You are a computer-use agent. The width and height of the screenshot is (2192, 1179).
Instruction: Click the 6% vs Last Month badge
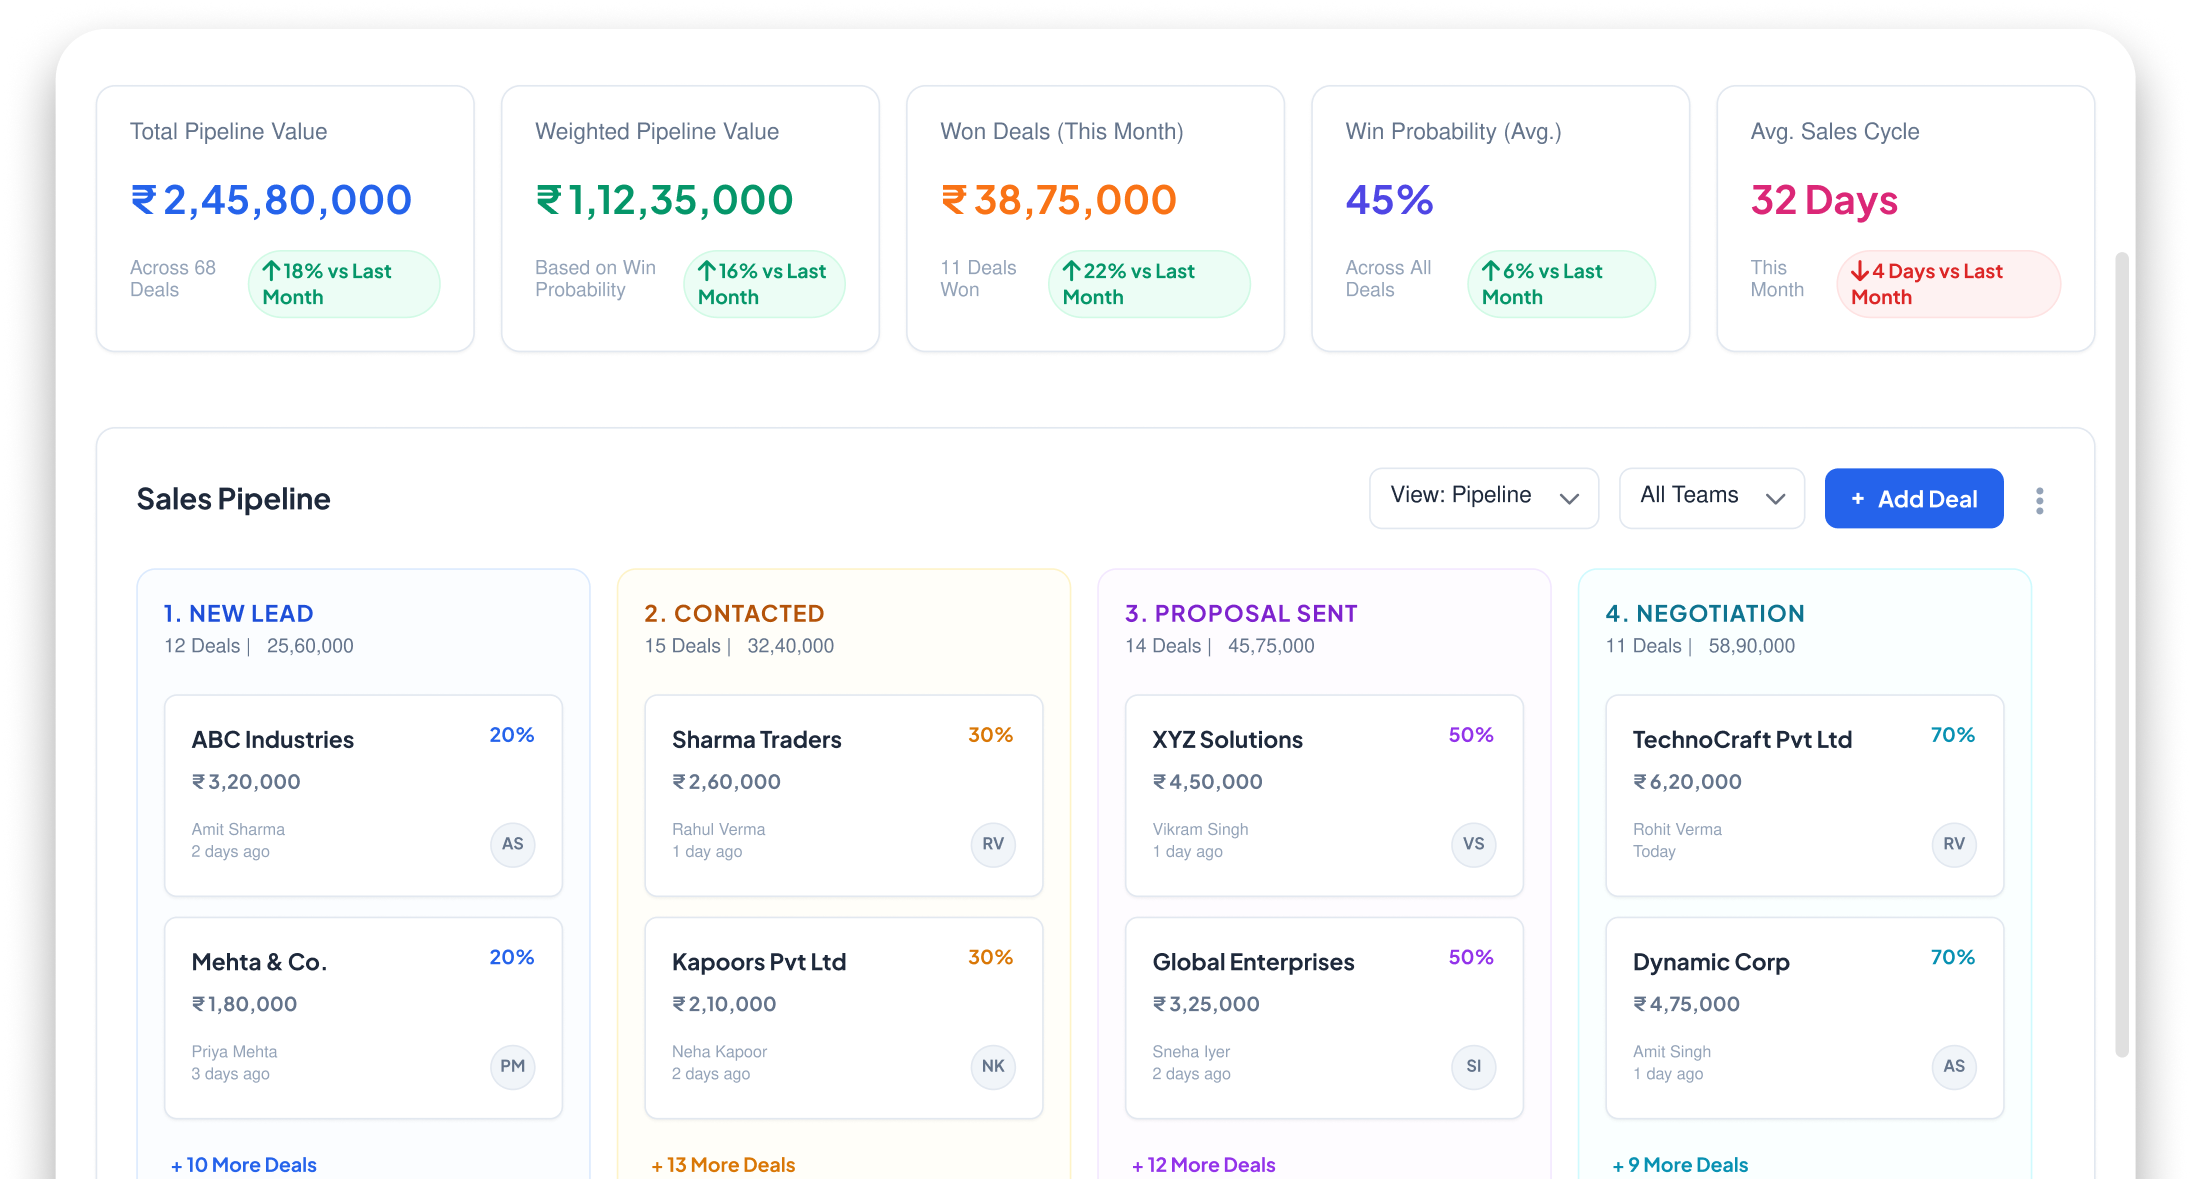[1561, 284]
